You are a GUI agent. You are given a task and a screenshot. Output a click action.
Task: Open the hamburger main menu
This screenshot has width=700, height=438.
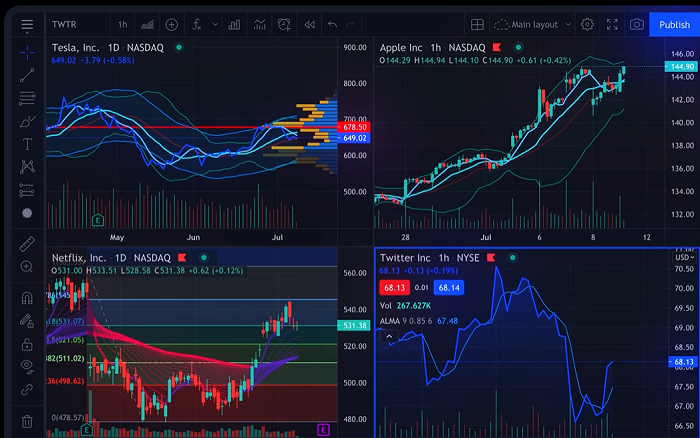click(x=27, y=25)
